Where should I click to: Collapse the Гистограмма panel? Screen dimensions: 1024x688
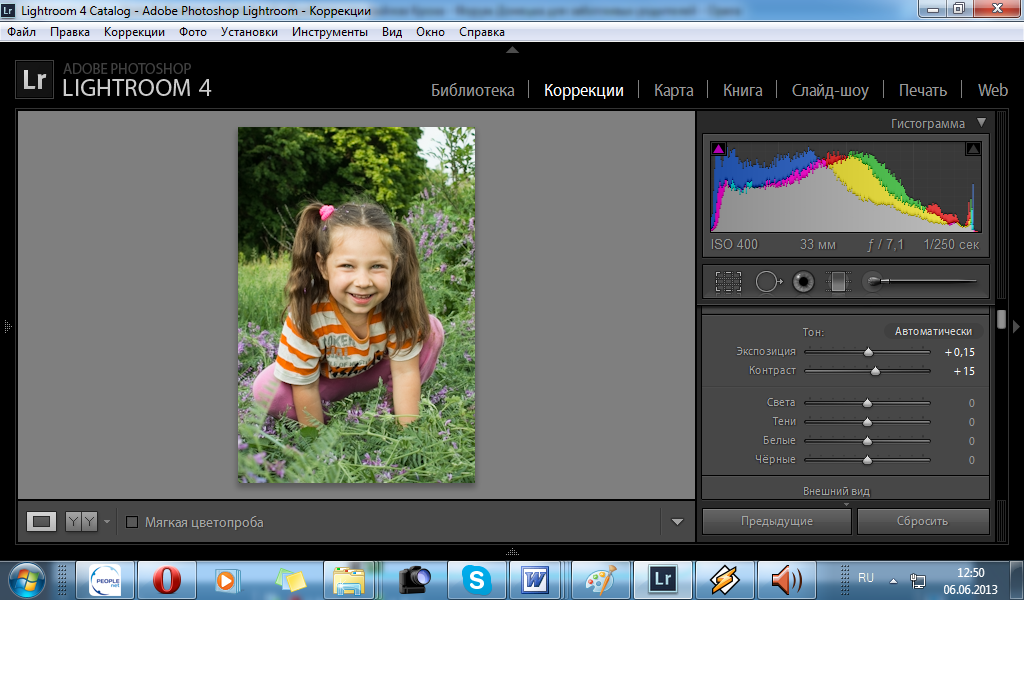981,123
